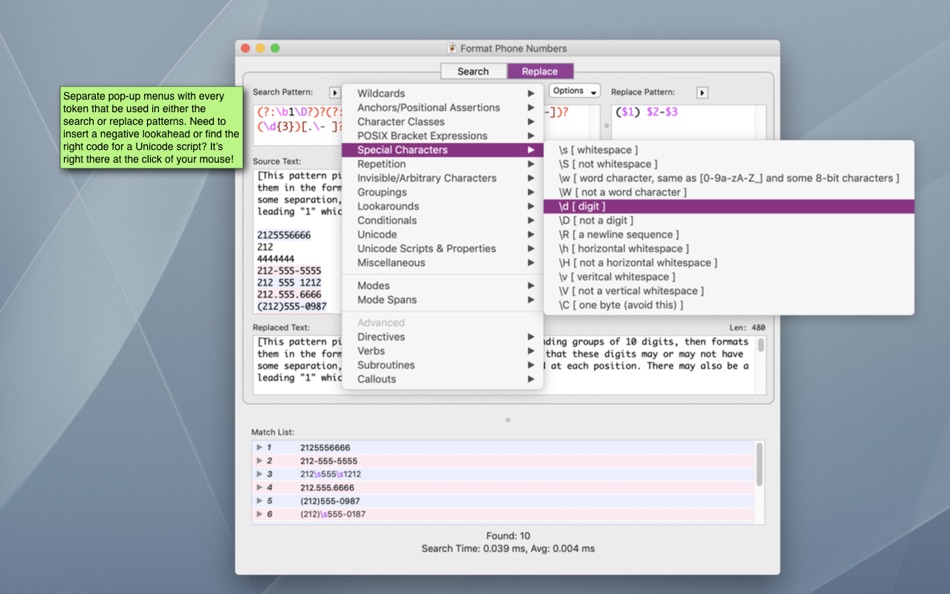Open Invisible/Arbitrary Characters submenu

(x=442, y=178)
